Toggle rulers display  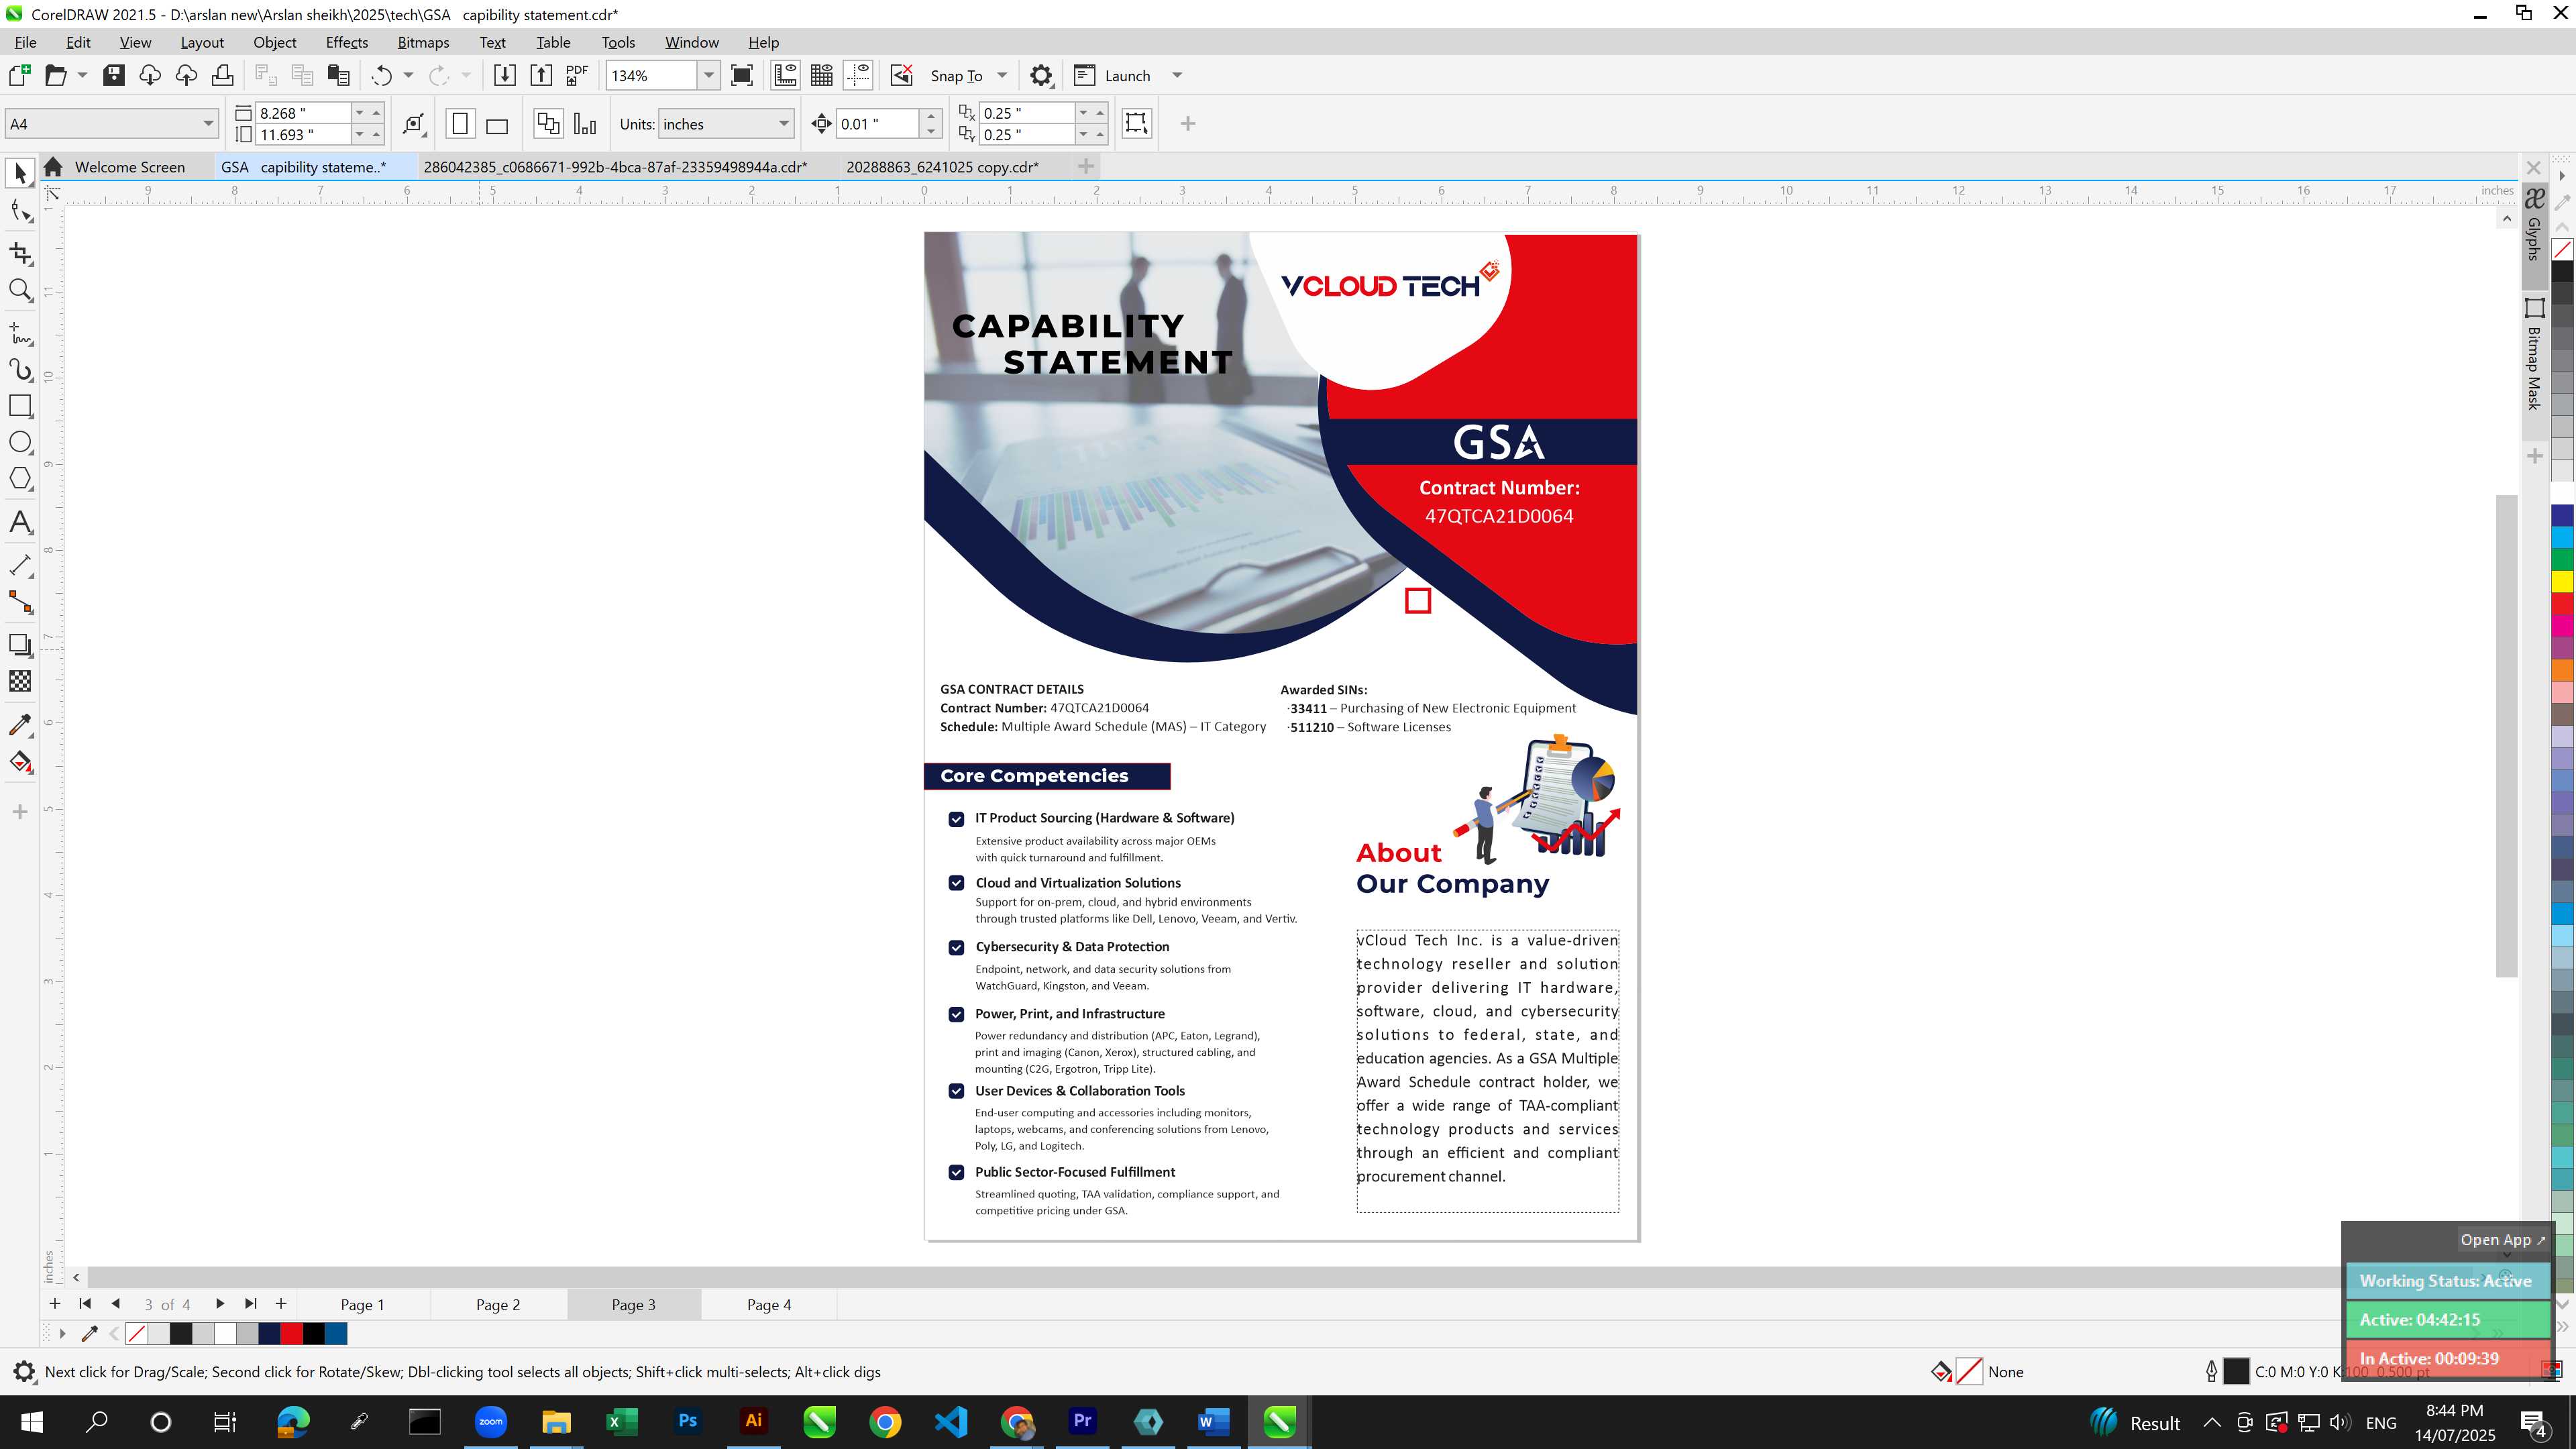click(x=786, y=75)
